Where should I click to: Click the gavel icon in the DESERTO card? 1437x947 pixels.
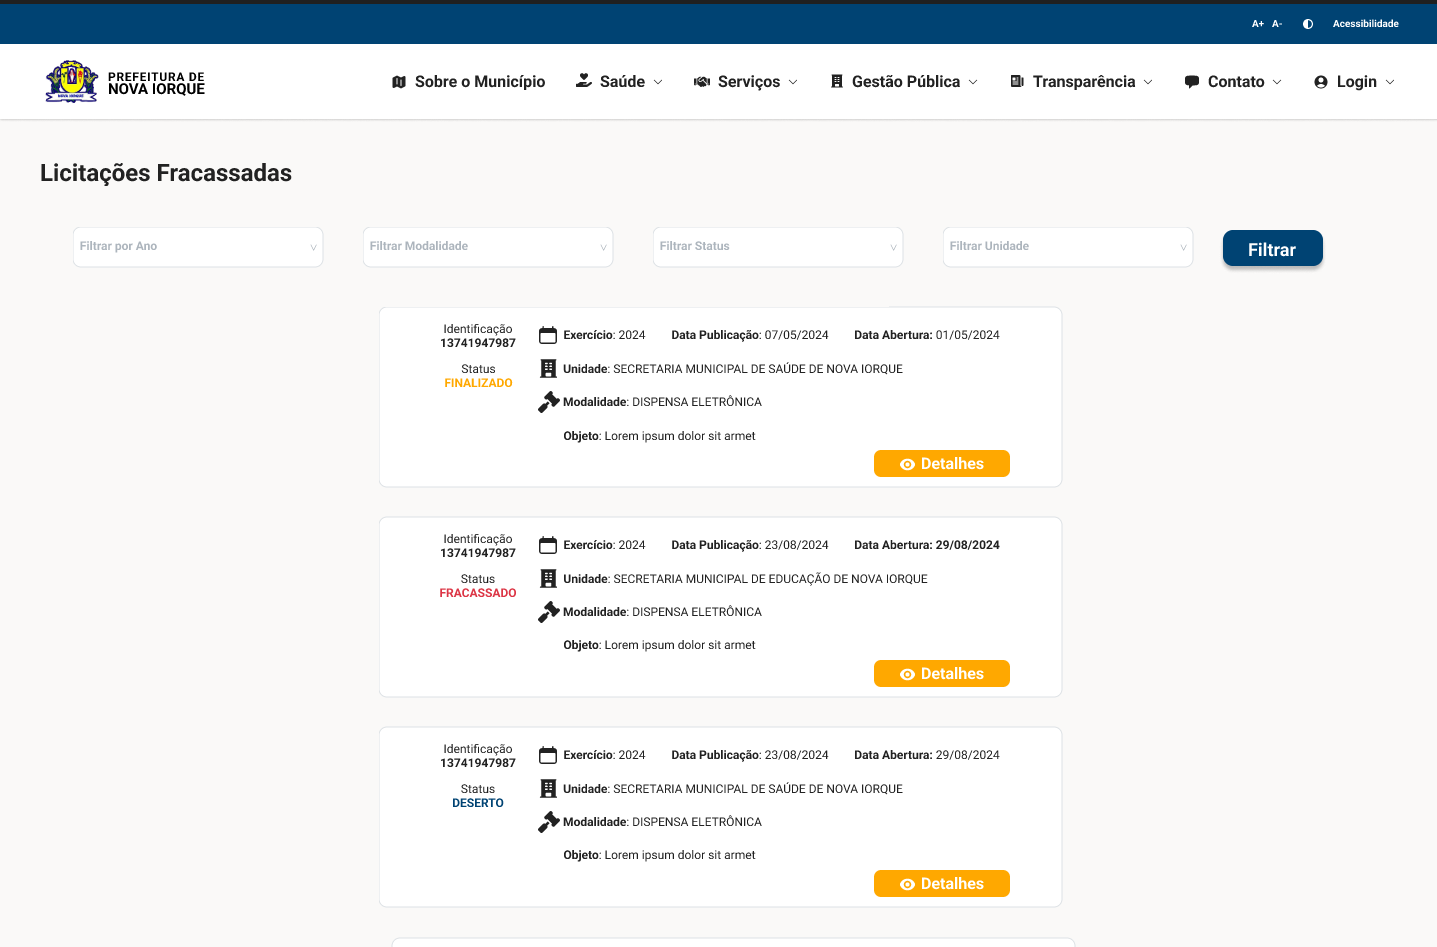[548, 822]
